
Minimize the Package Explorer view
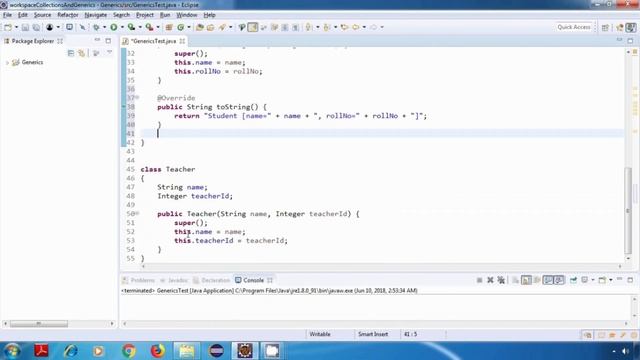click(x=97, y=40)
